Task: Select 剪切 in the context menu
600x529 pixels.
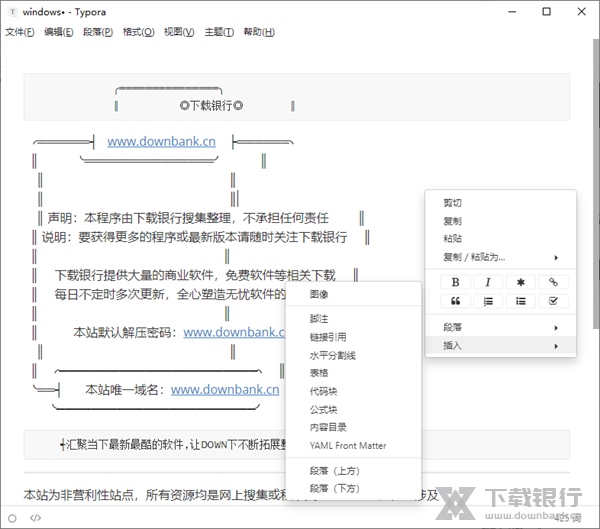Action: pyautogui.click(x=453, y=203)
